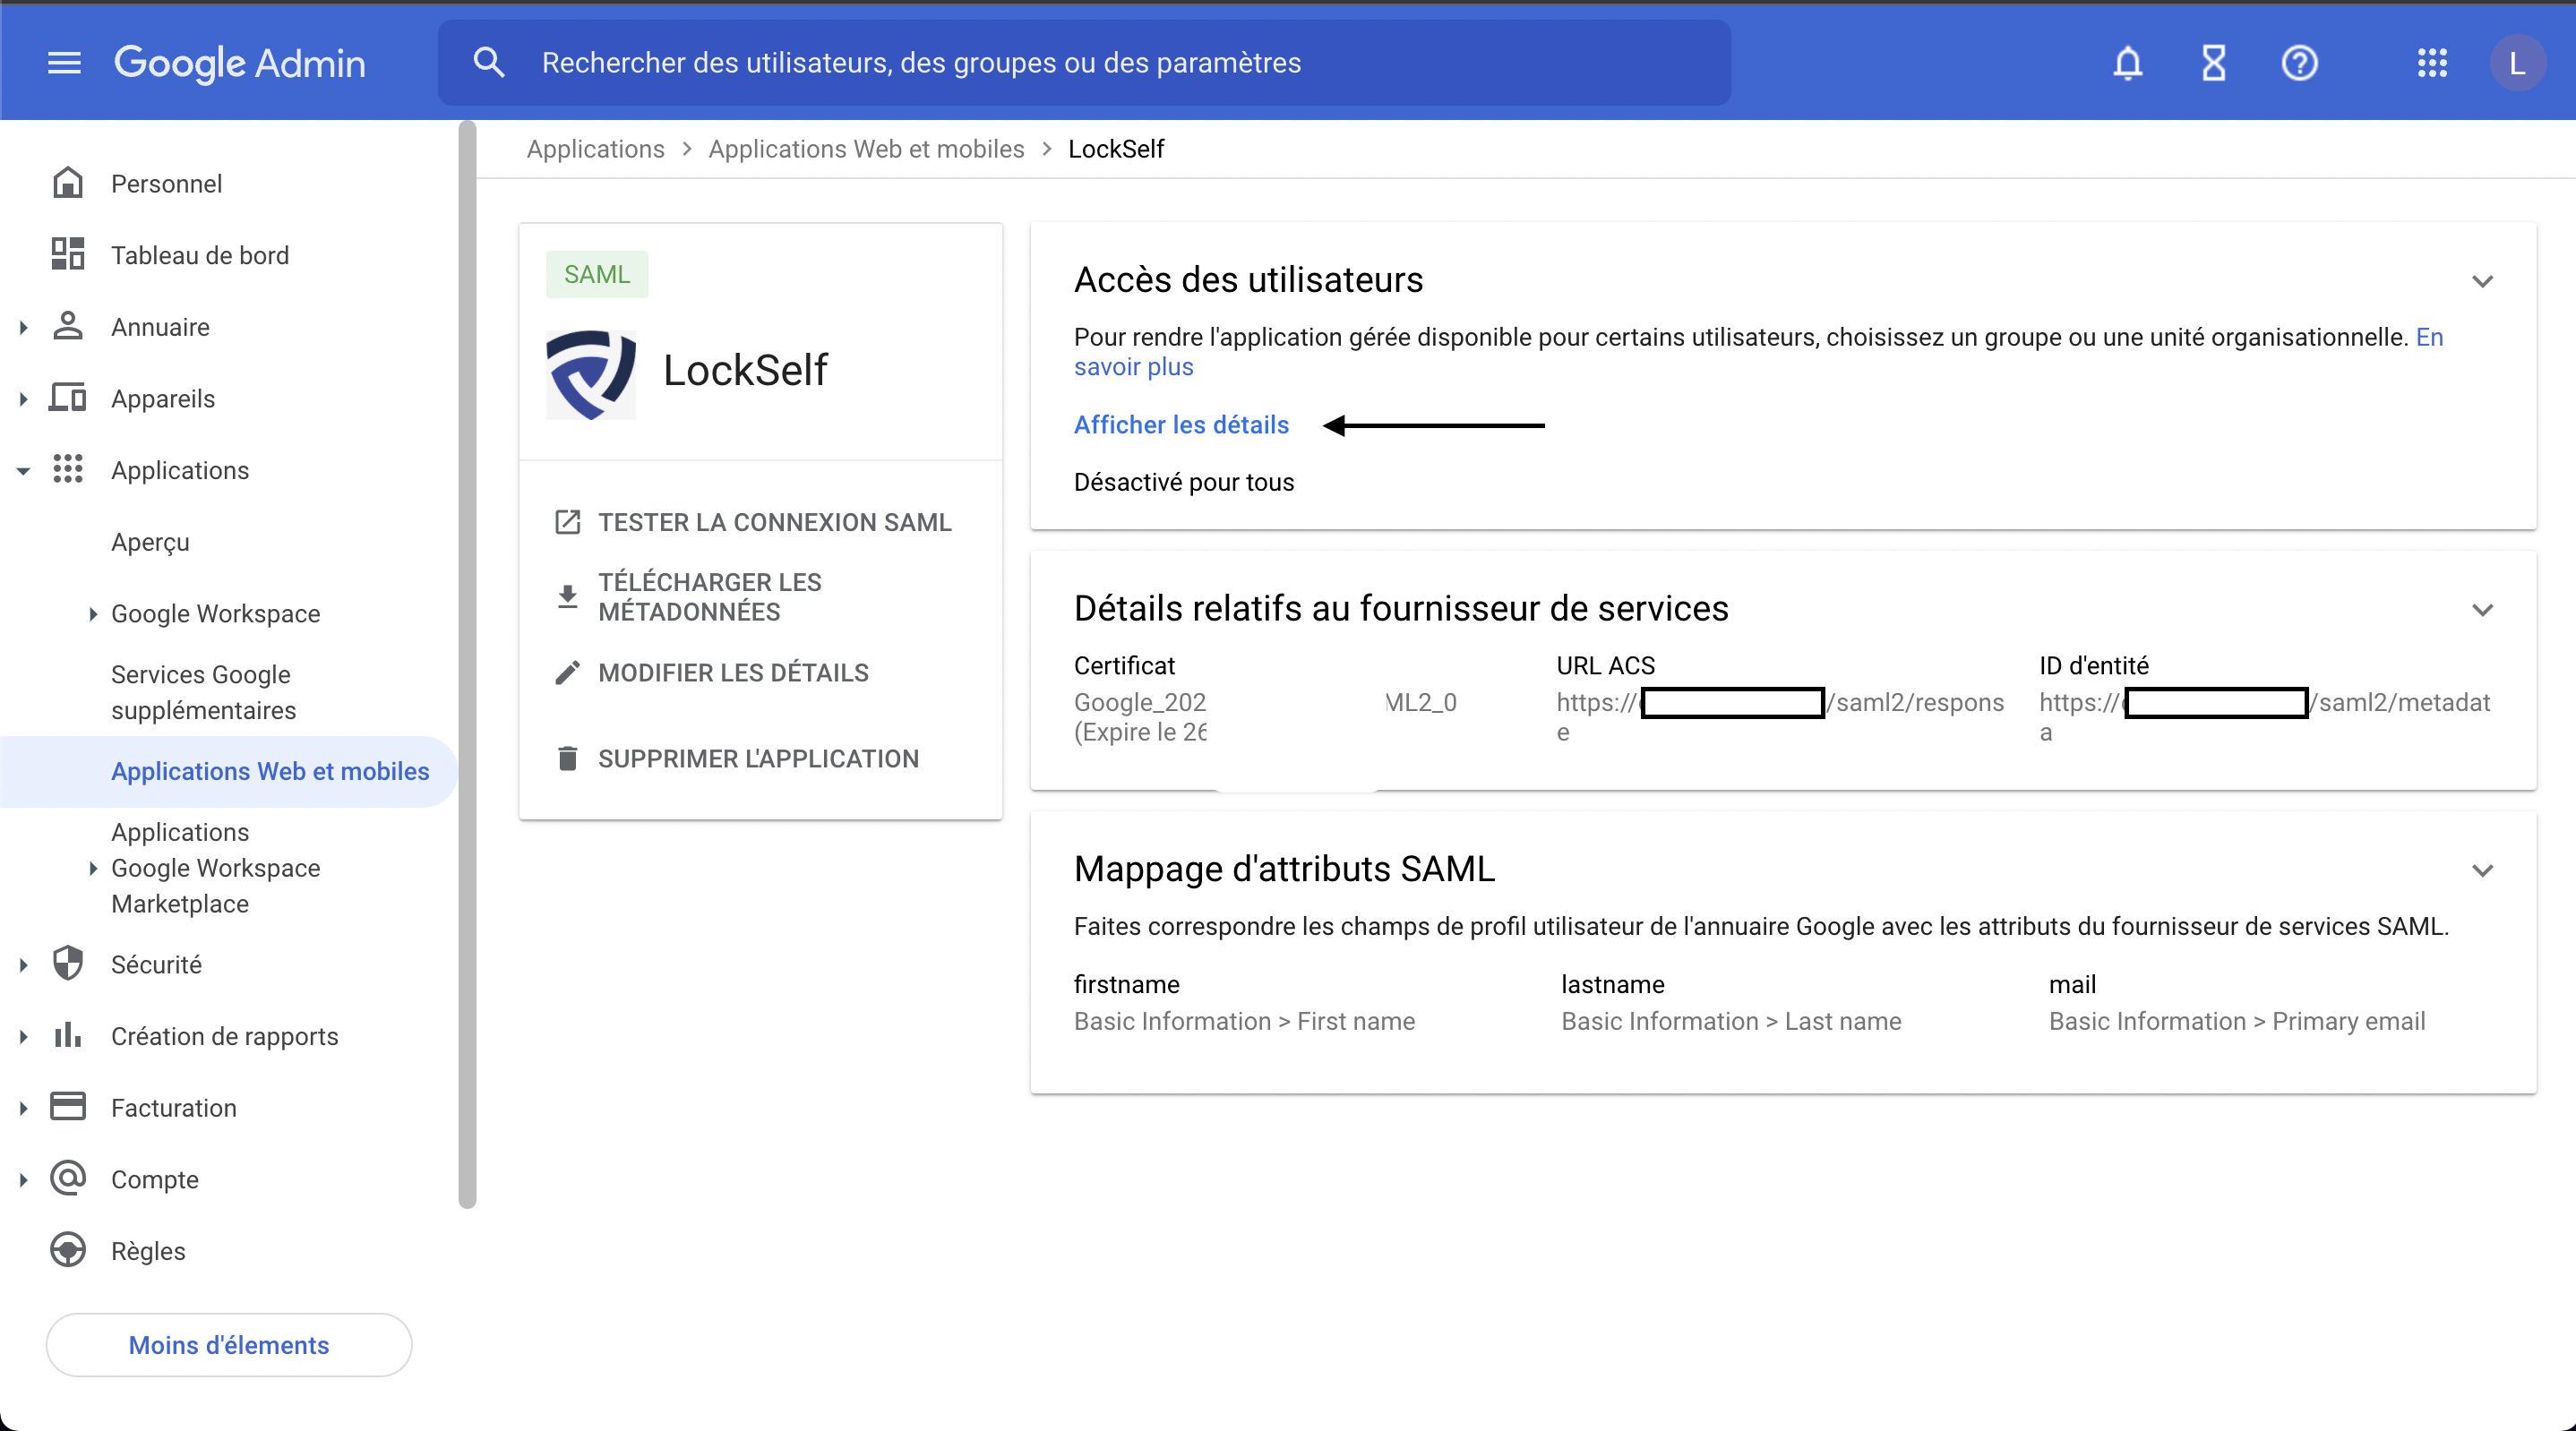Expand the Compte tree arrow
This screenshot has width=2576, height=1431.
tap(23, 1180)
